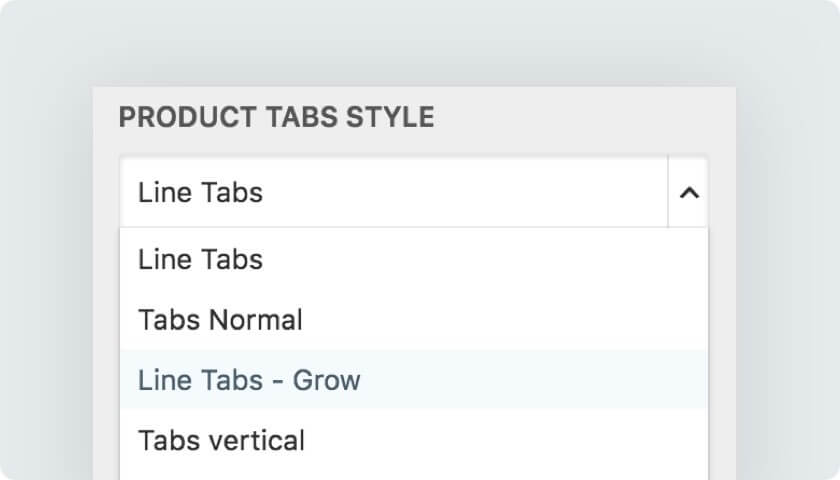The image size is (840, 480).
Task: Click the word vertical in the fourth option
Action: coord(257,441)
